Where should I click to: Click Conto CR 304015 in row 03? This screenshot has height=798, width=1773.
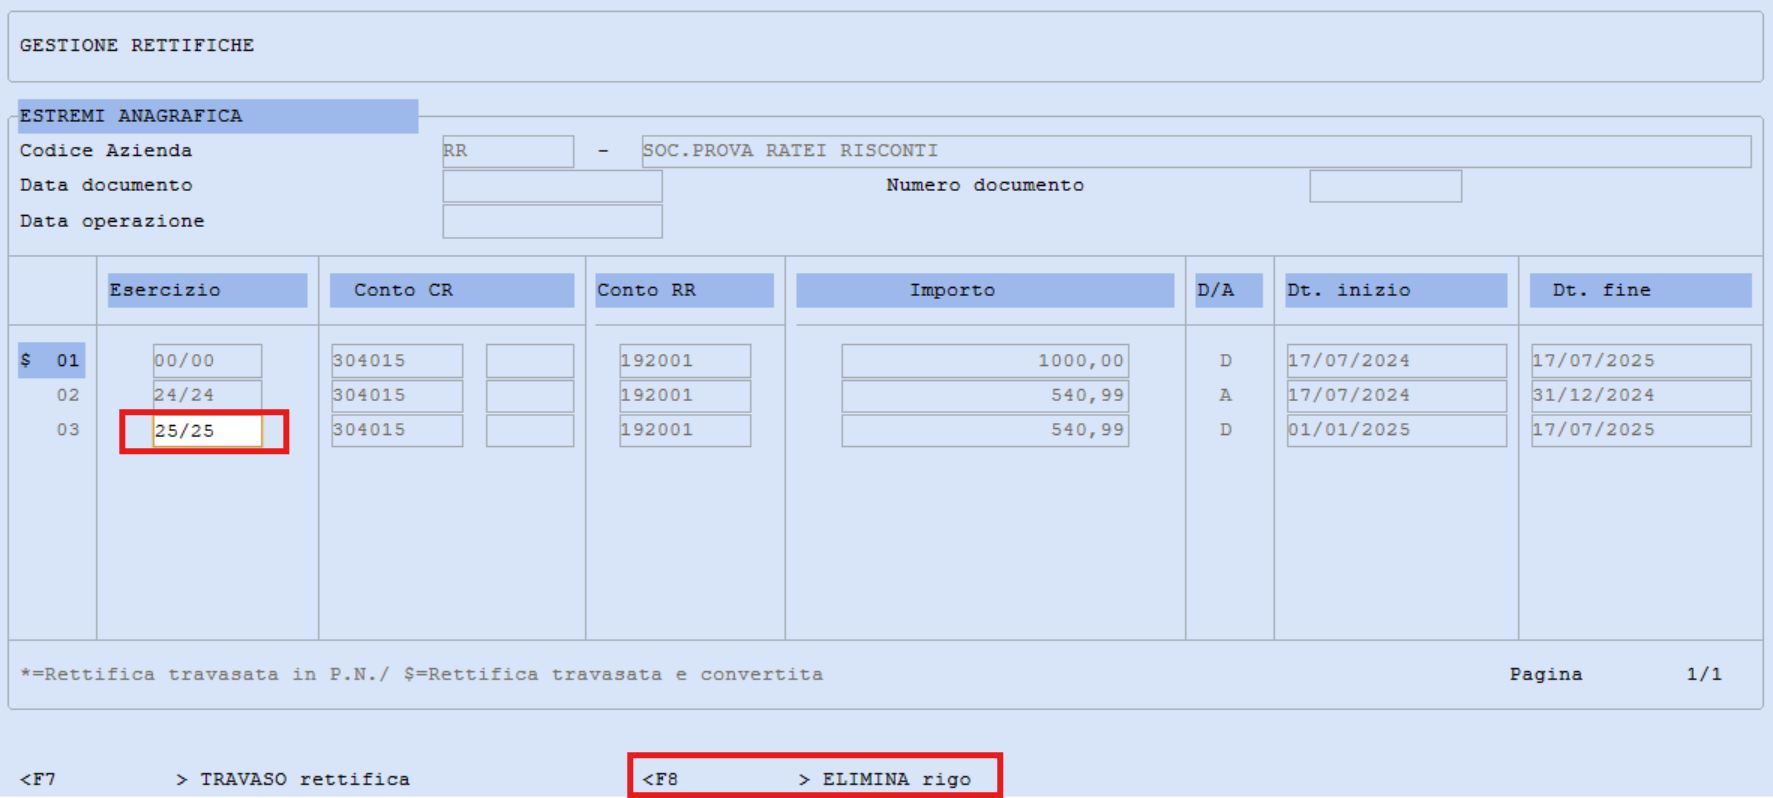point(397,430)
